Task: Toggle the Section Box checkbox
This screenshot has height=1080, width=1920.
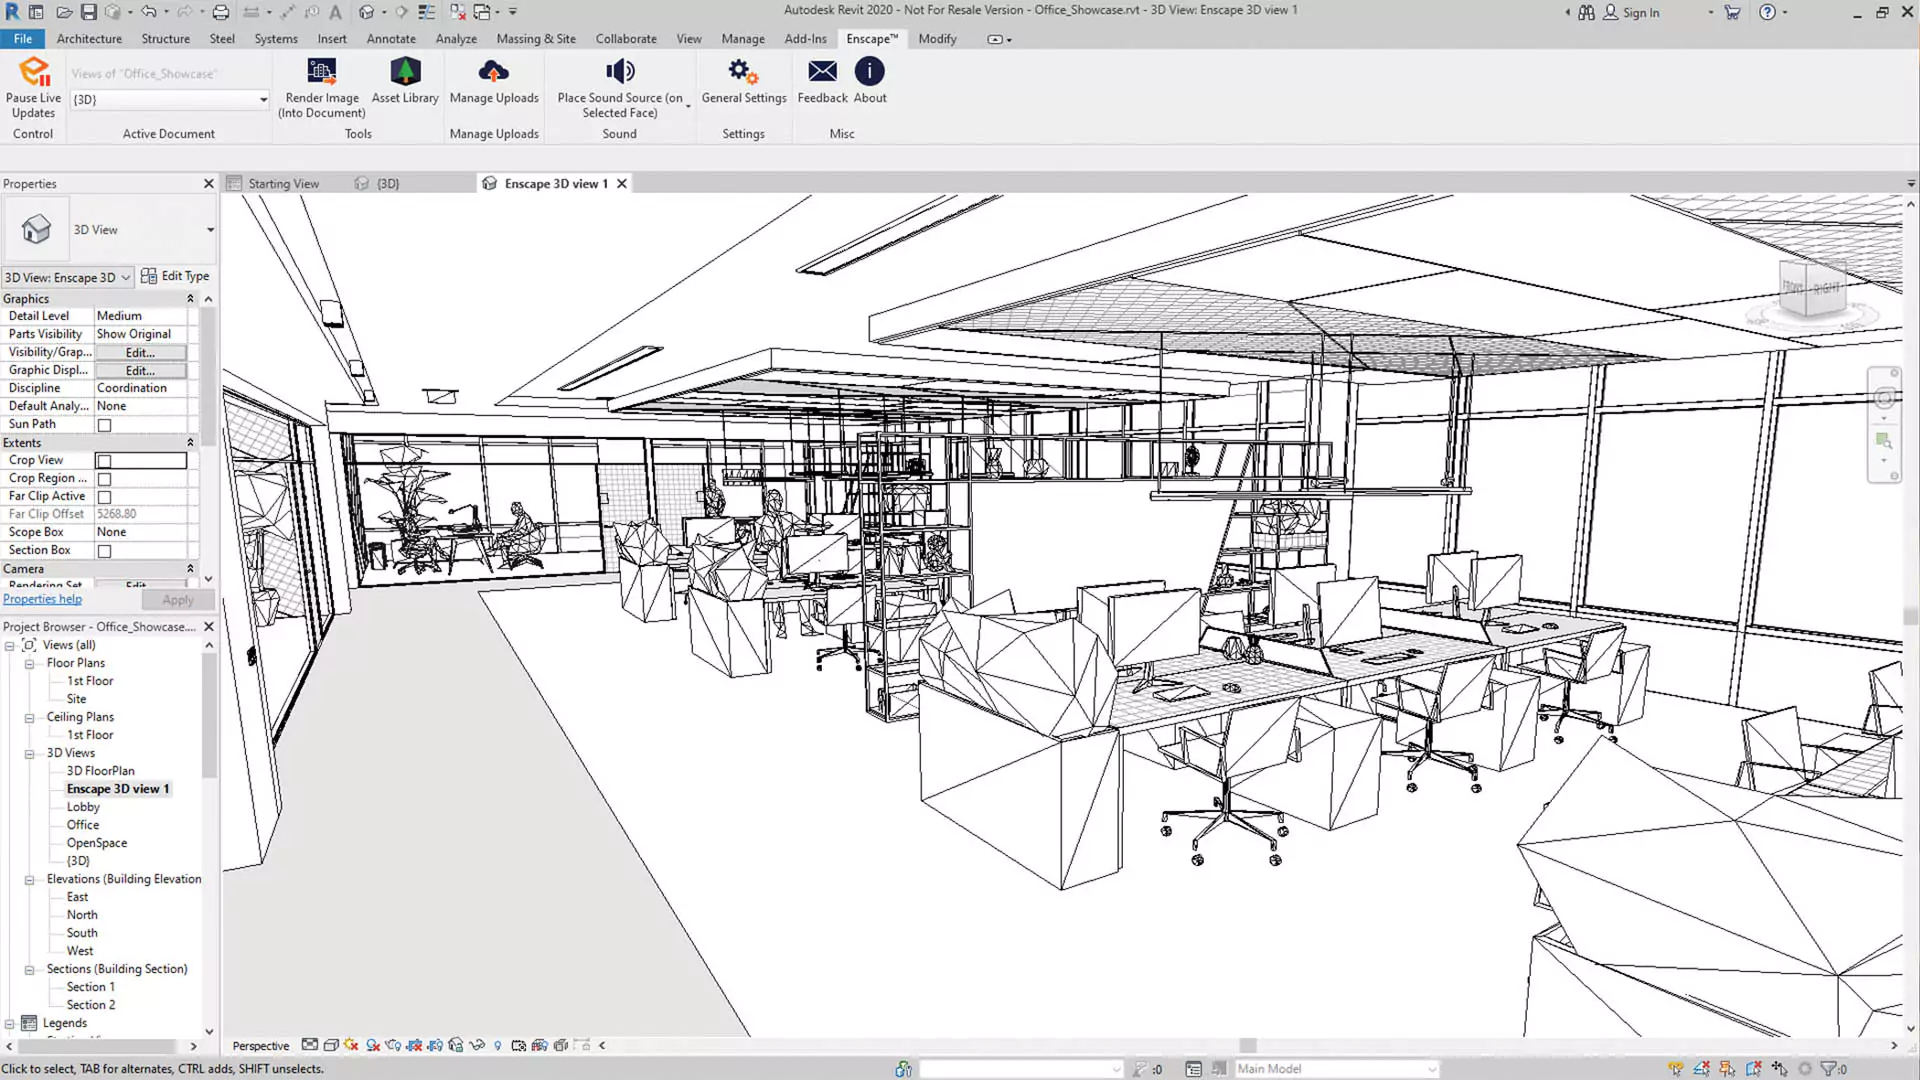Action: (104, 550)
